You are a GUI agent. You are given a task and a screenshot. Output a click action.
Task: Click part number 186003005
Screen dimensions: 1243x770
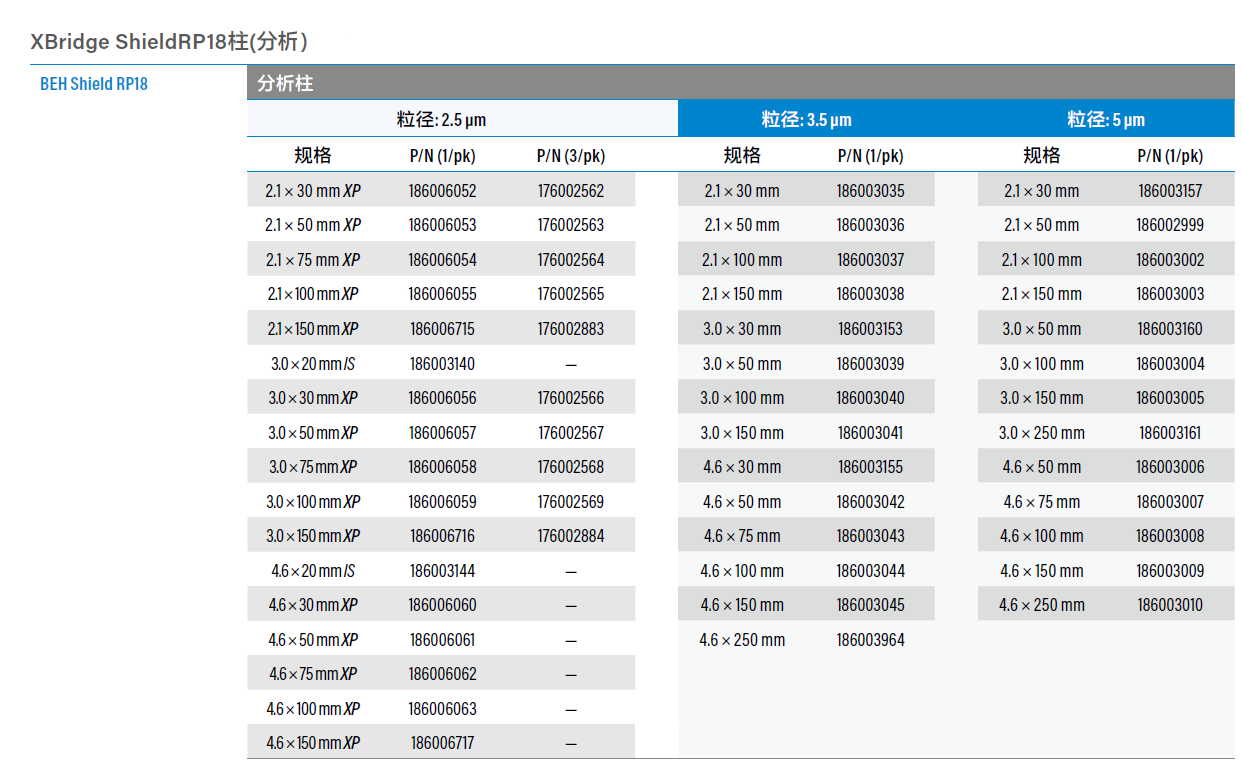1170,398
